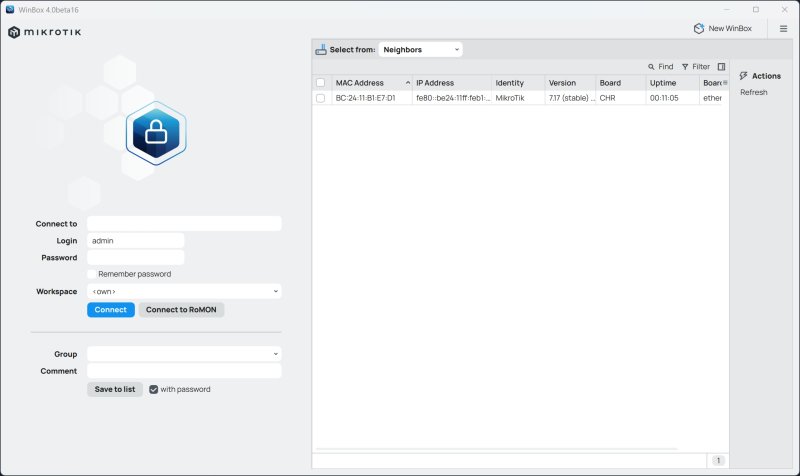Click the Filter text label
This screenshot has width=800, height=476.
click(x=701, y=67)
